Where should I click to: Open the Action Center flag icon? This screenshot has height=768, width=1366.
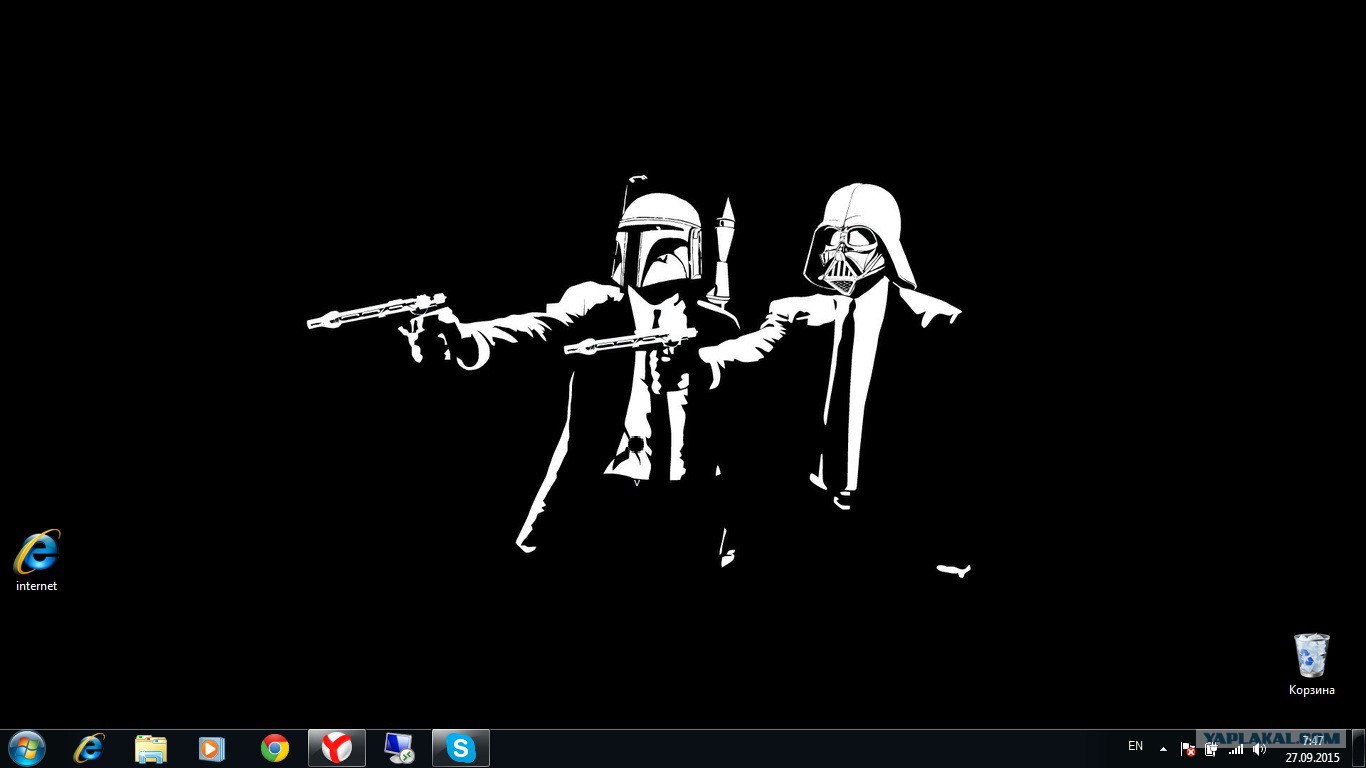pos(1188,749)
